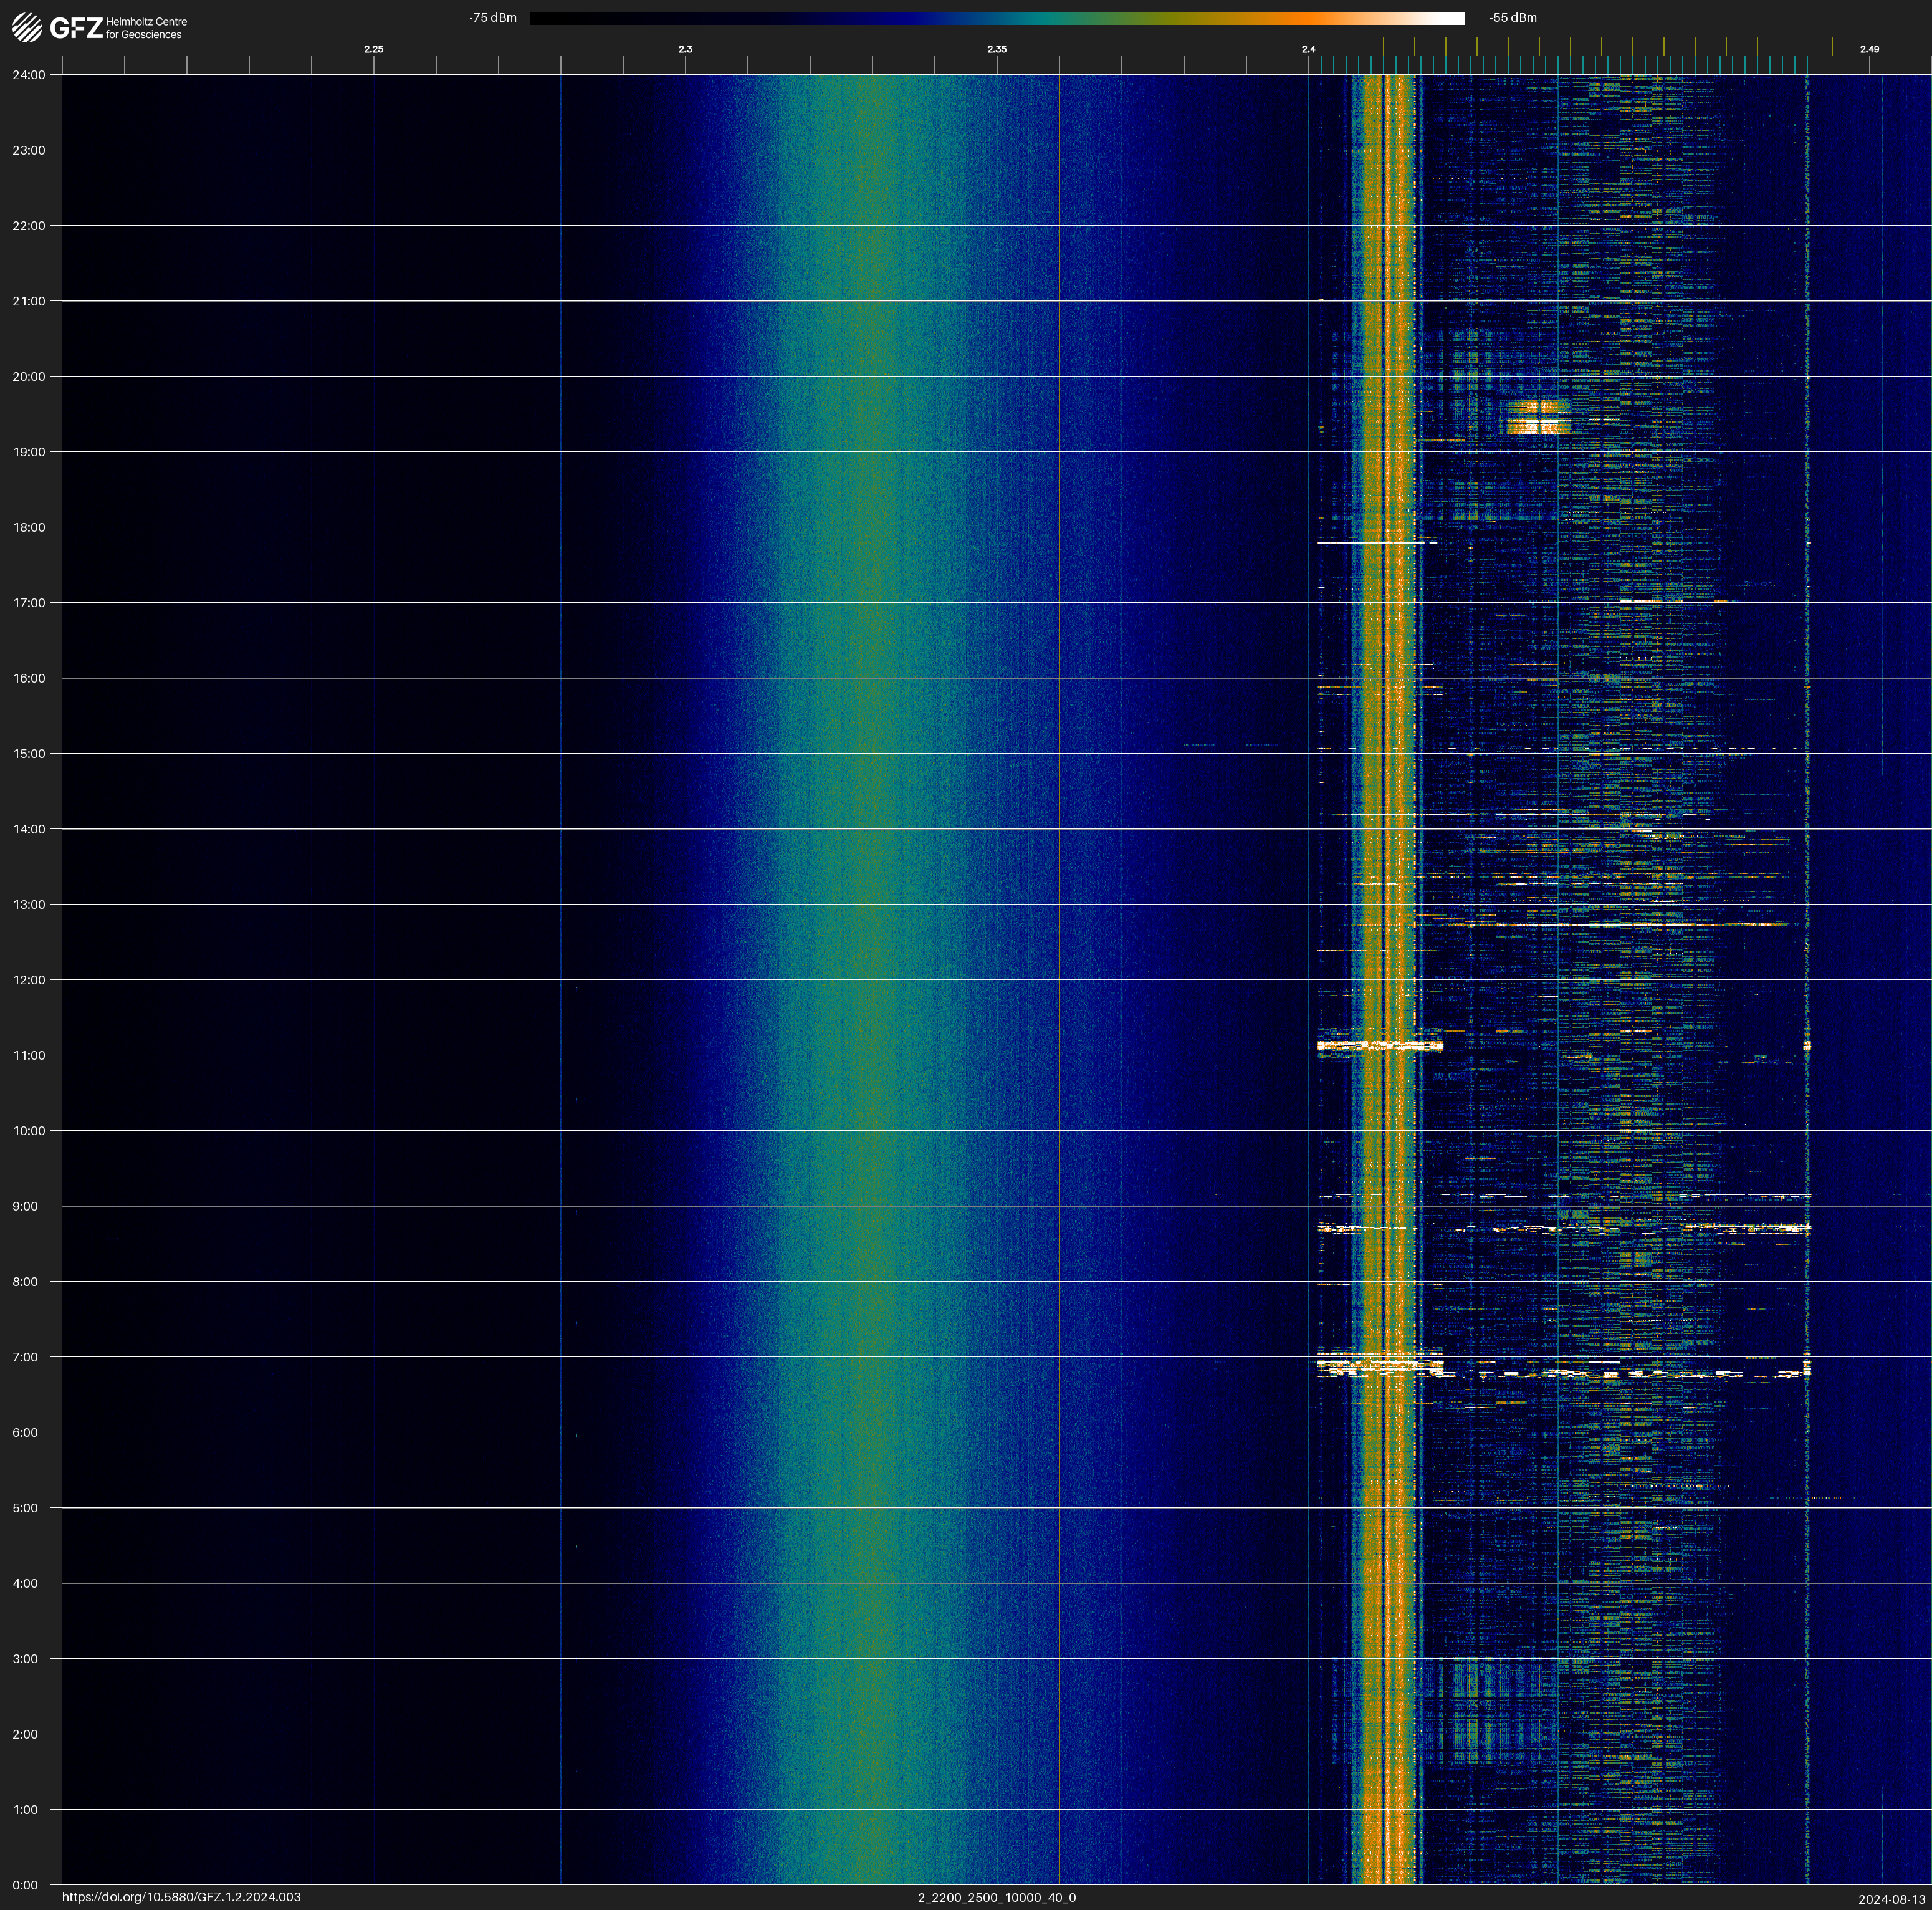Image resolution: width=1932 pixels, height=1910 pixels.
Task: Click the Helmholtz Centre for Geosciences text
Action: [x=146, y=28]
